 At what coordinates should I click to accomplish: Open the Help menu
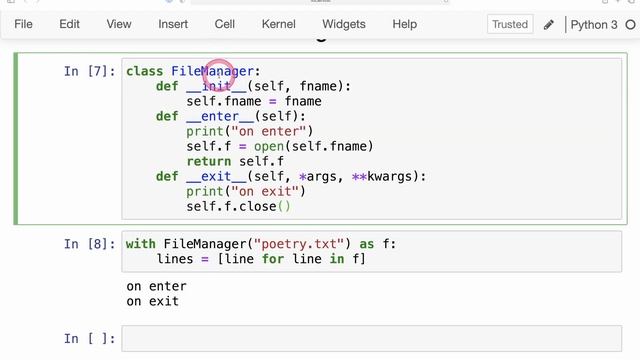(404, 24)
